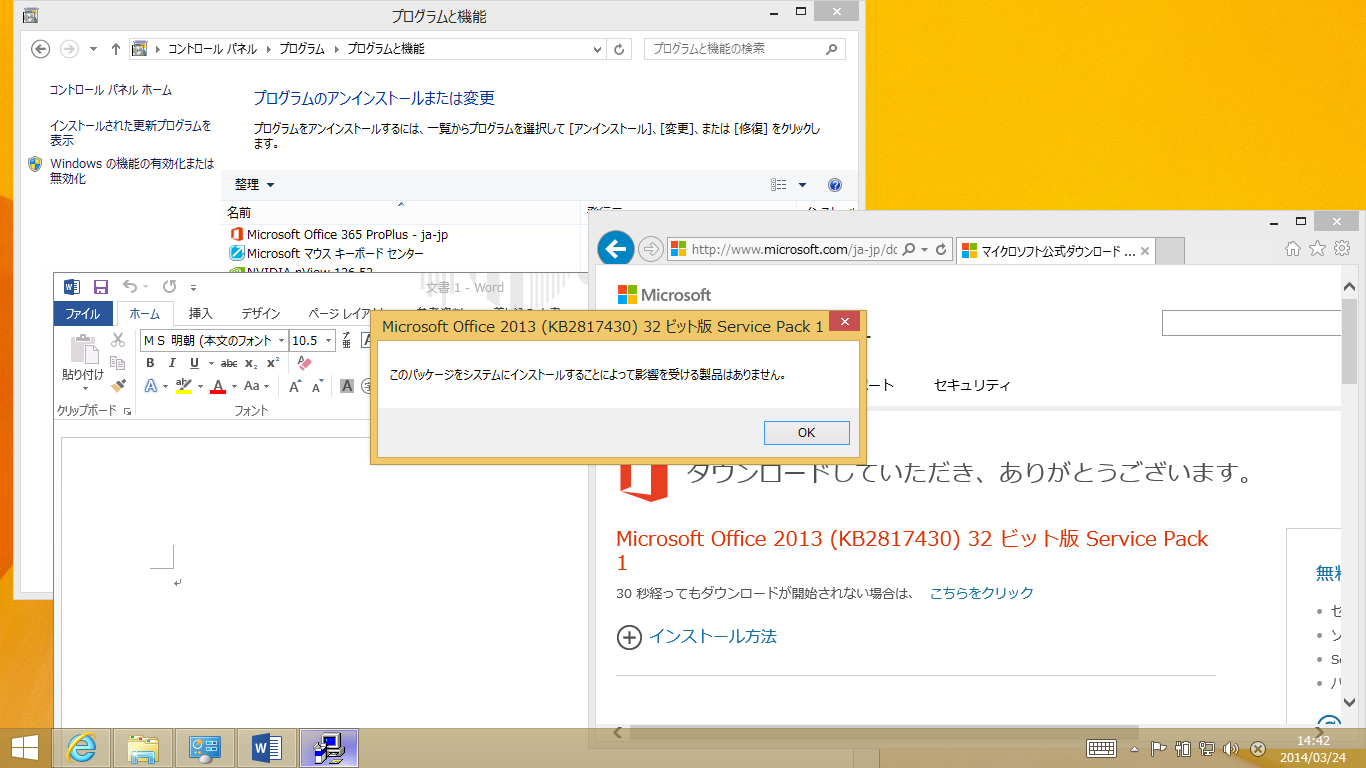This screenshot has height=768, width=1366.
Task: Click the プログラムと機能の検索 search field
Action: 745,48
